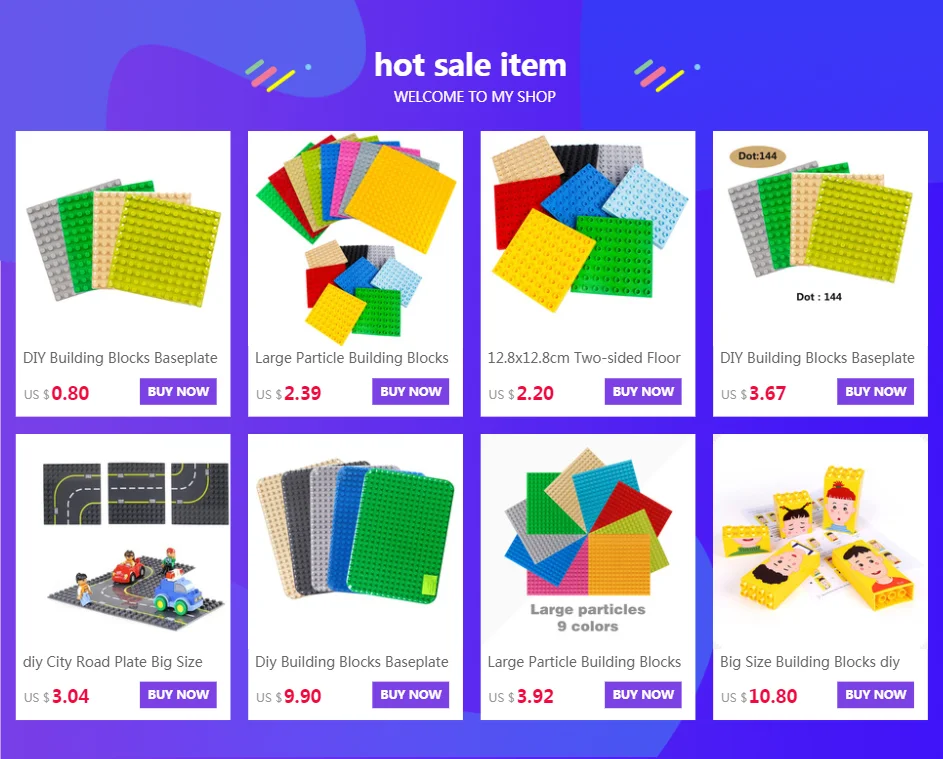Open the face-expression yellow blocks image
The width and height of the screenshot is (943, 759).
(820, 541)
